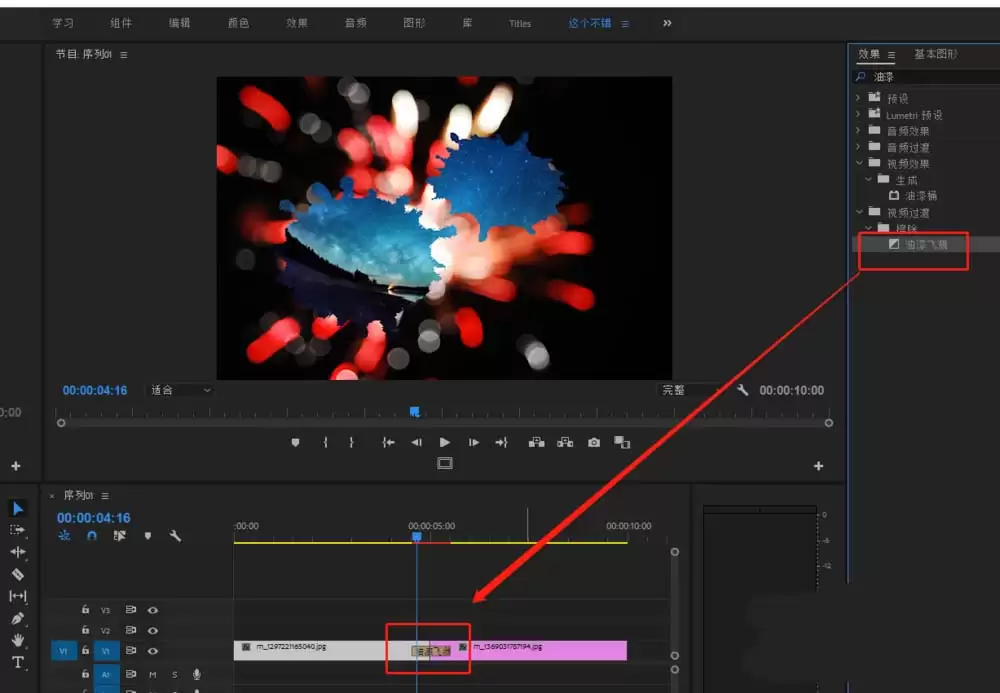Select the Pen tool on the left toolbar
1000x693 pixels.
point(17,618)
